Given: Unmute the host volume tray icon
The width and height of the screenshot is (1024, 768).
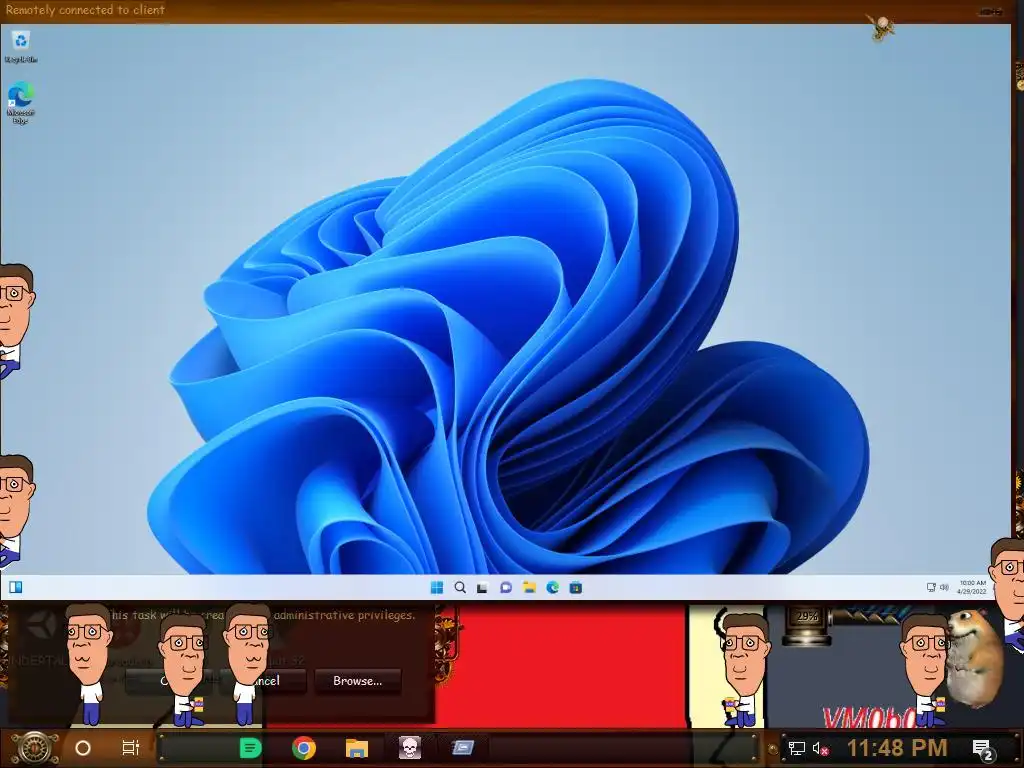Looking at the screenshot, I should [820, 748].
